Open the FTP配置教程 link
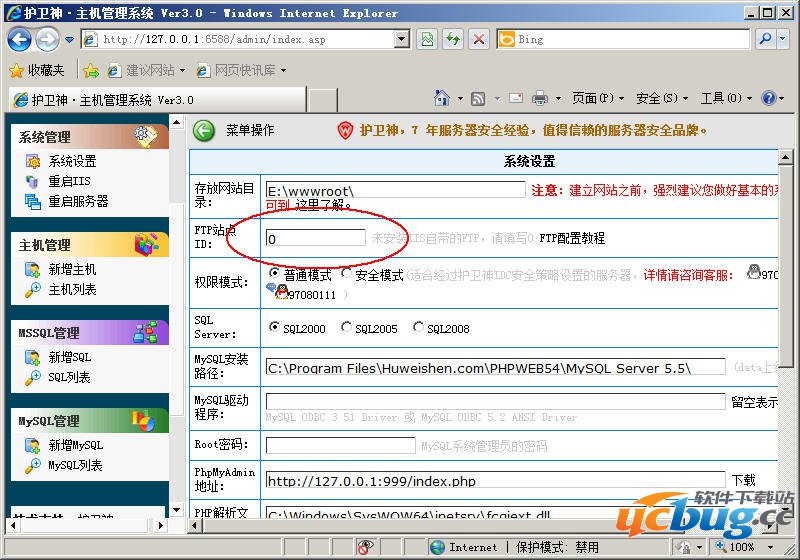The width and height of the screenshot is (800, 560). click(x=572, y=238)
